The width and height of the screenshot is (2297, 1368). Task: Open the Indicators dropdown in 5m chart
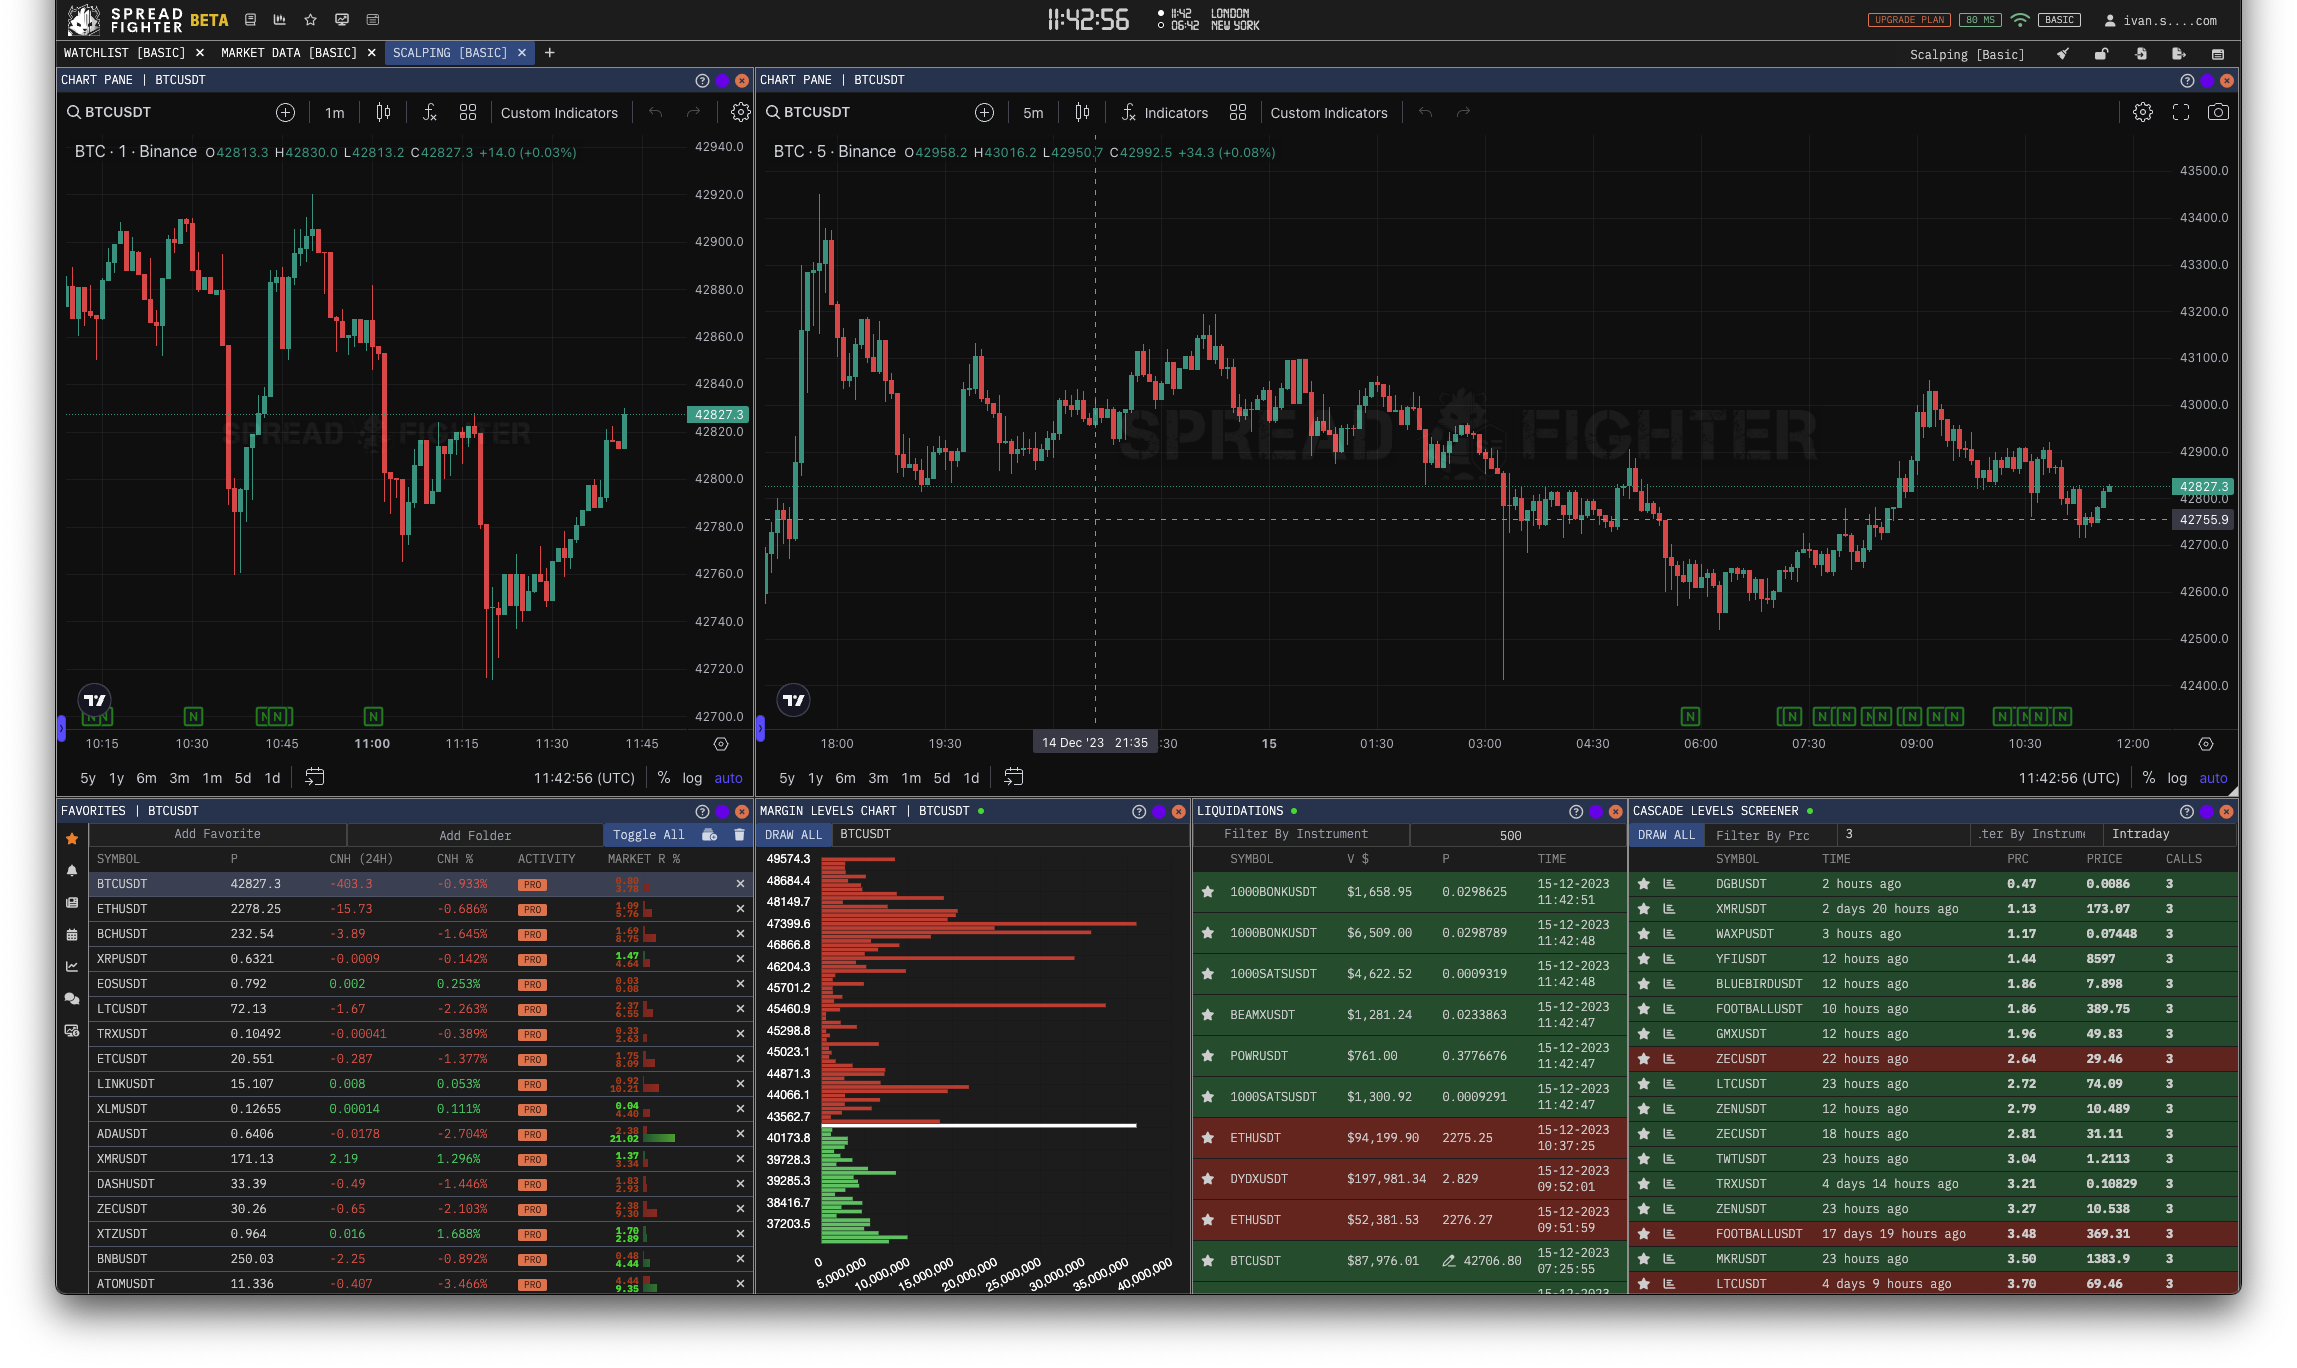click(x=1164, y=113)
